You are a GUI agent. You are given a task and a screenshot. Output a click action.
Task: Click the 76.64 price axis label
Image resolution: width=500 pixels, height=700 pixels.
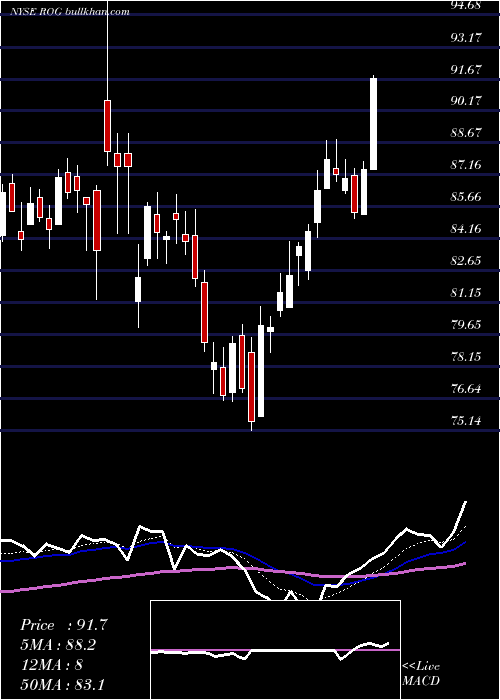click(467, 388)
